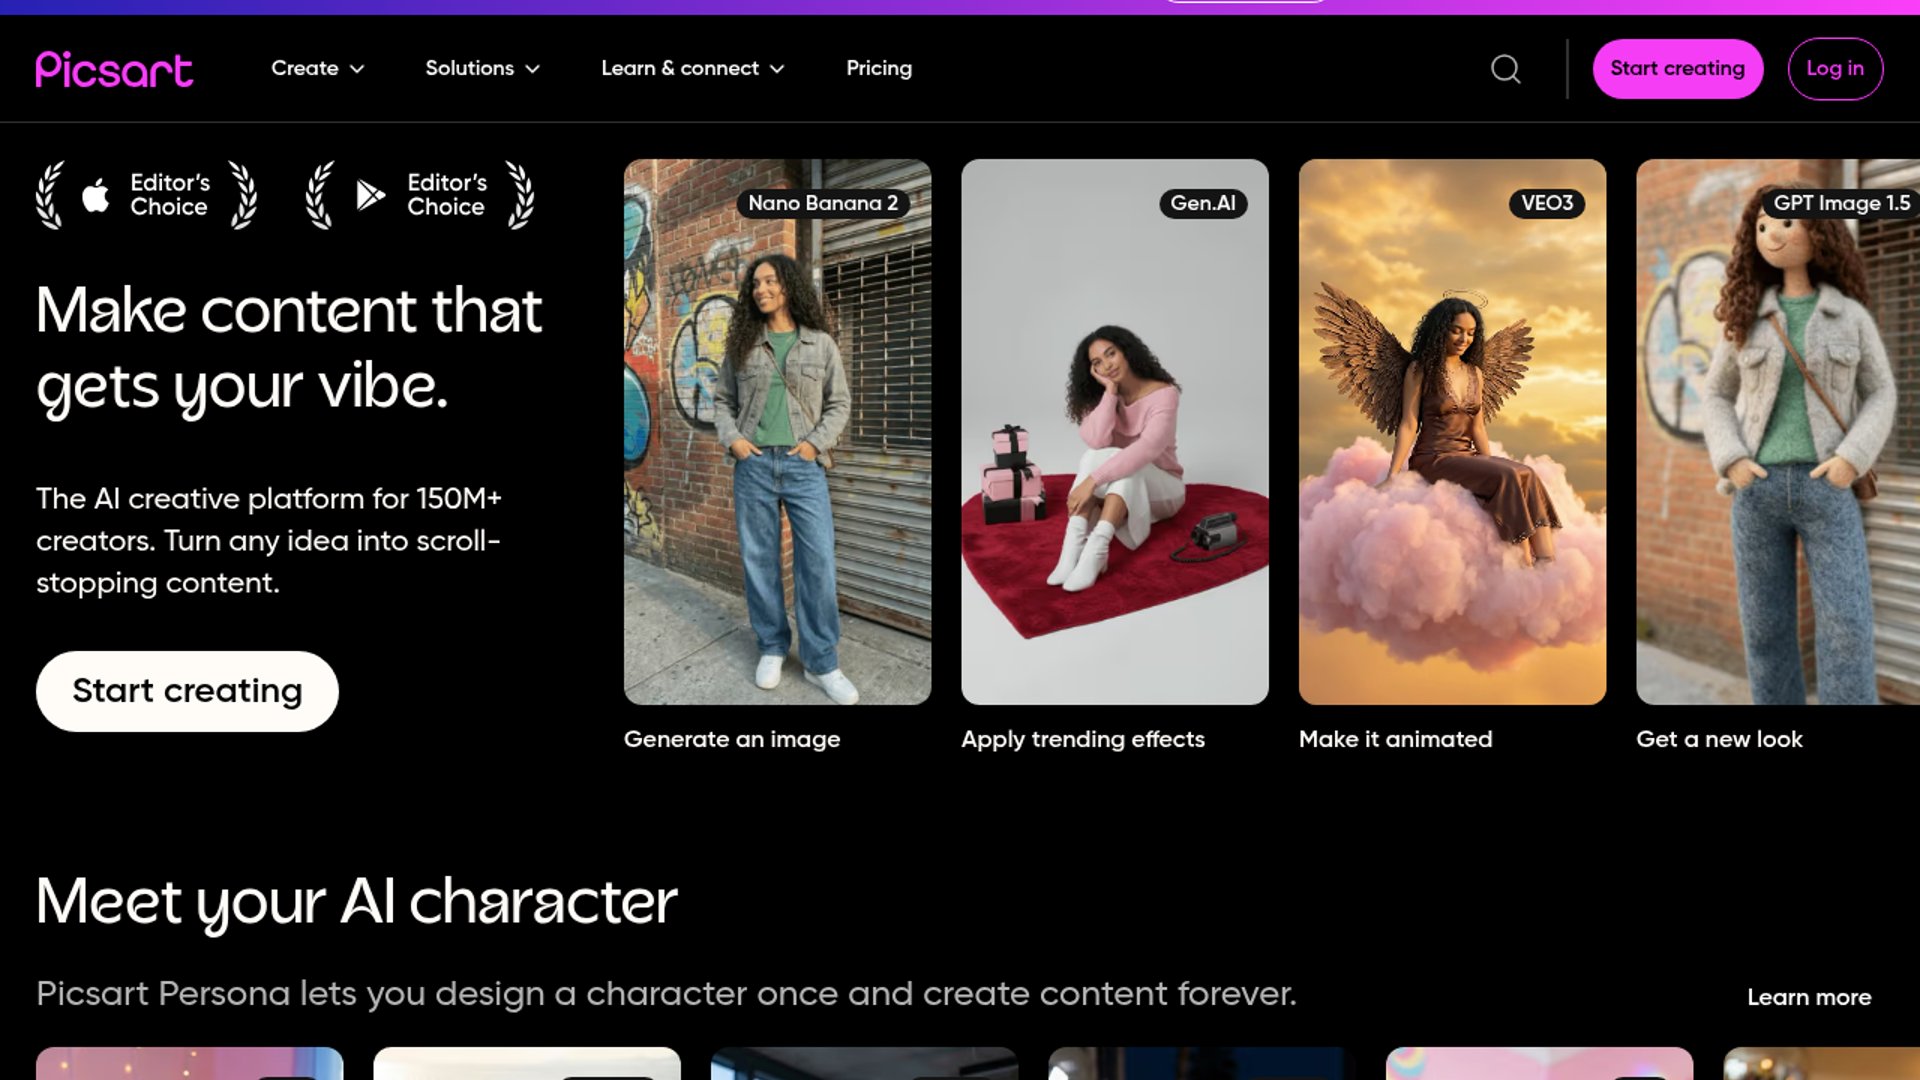Open the Apply trending effects card
Screen dimensions: 1920x1080
(x=1114, y=431)
